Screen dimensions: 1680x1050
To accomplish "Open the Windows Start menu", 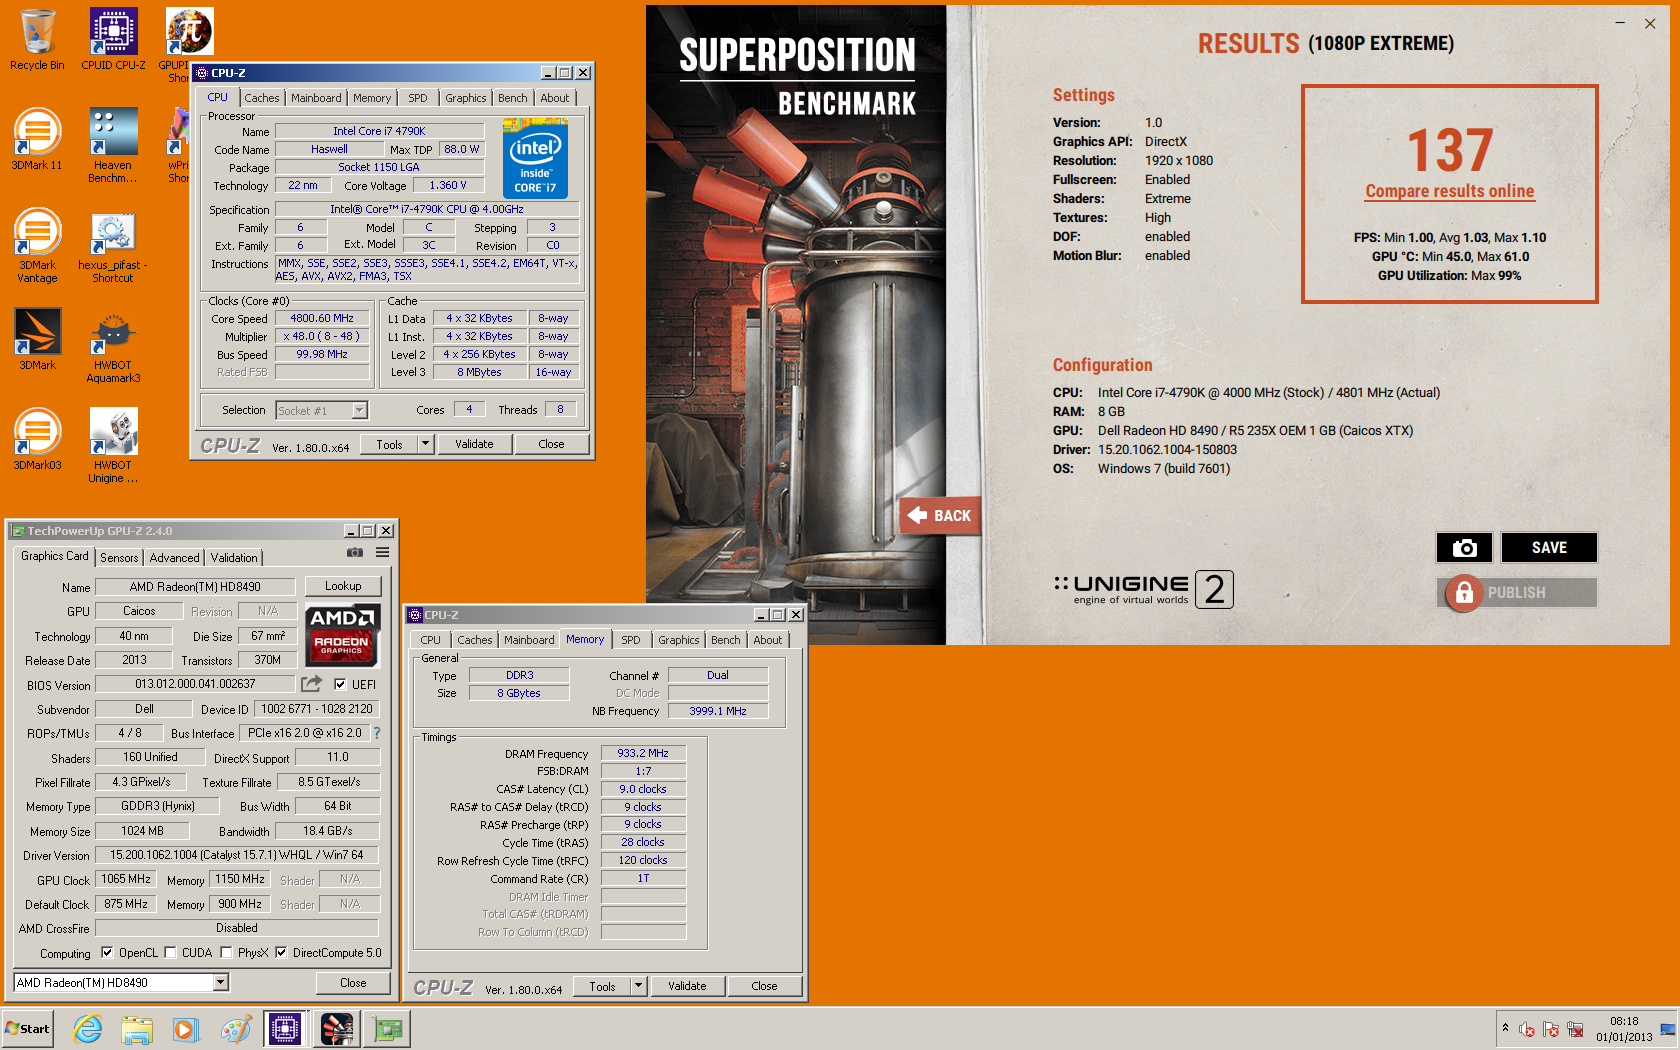I will click(x=28, y=1029).
